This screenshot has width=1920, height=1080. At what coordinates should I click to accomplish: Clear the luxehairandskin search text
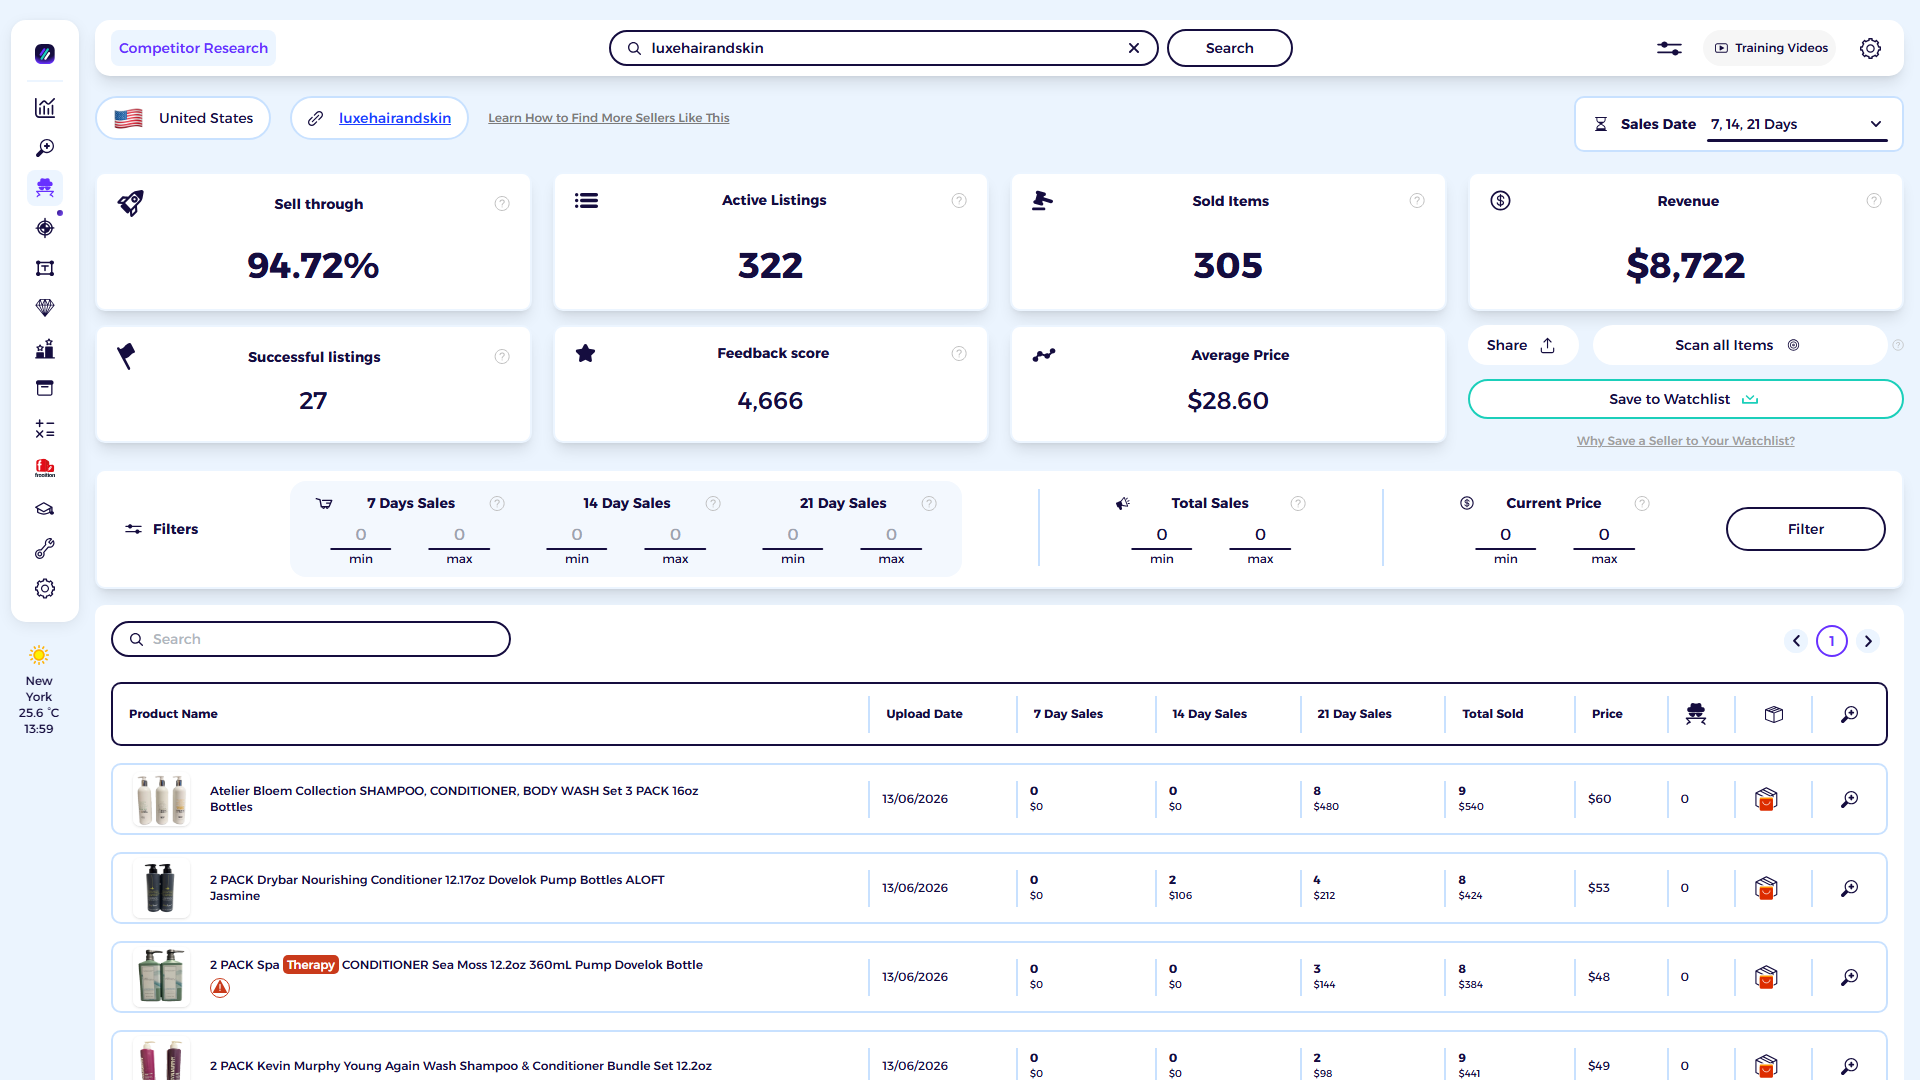coord(1134,48)
